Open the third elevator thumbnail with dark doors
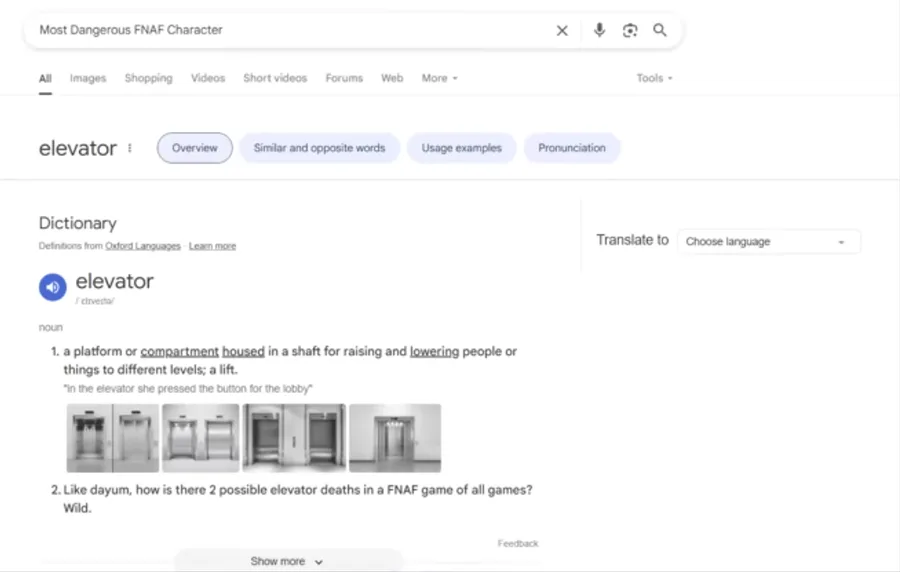The width and height of the screenshot is (900, 572). [x=294, y=438]
